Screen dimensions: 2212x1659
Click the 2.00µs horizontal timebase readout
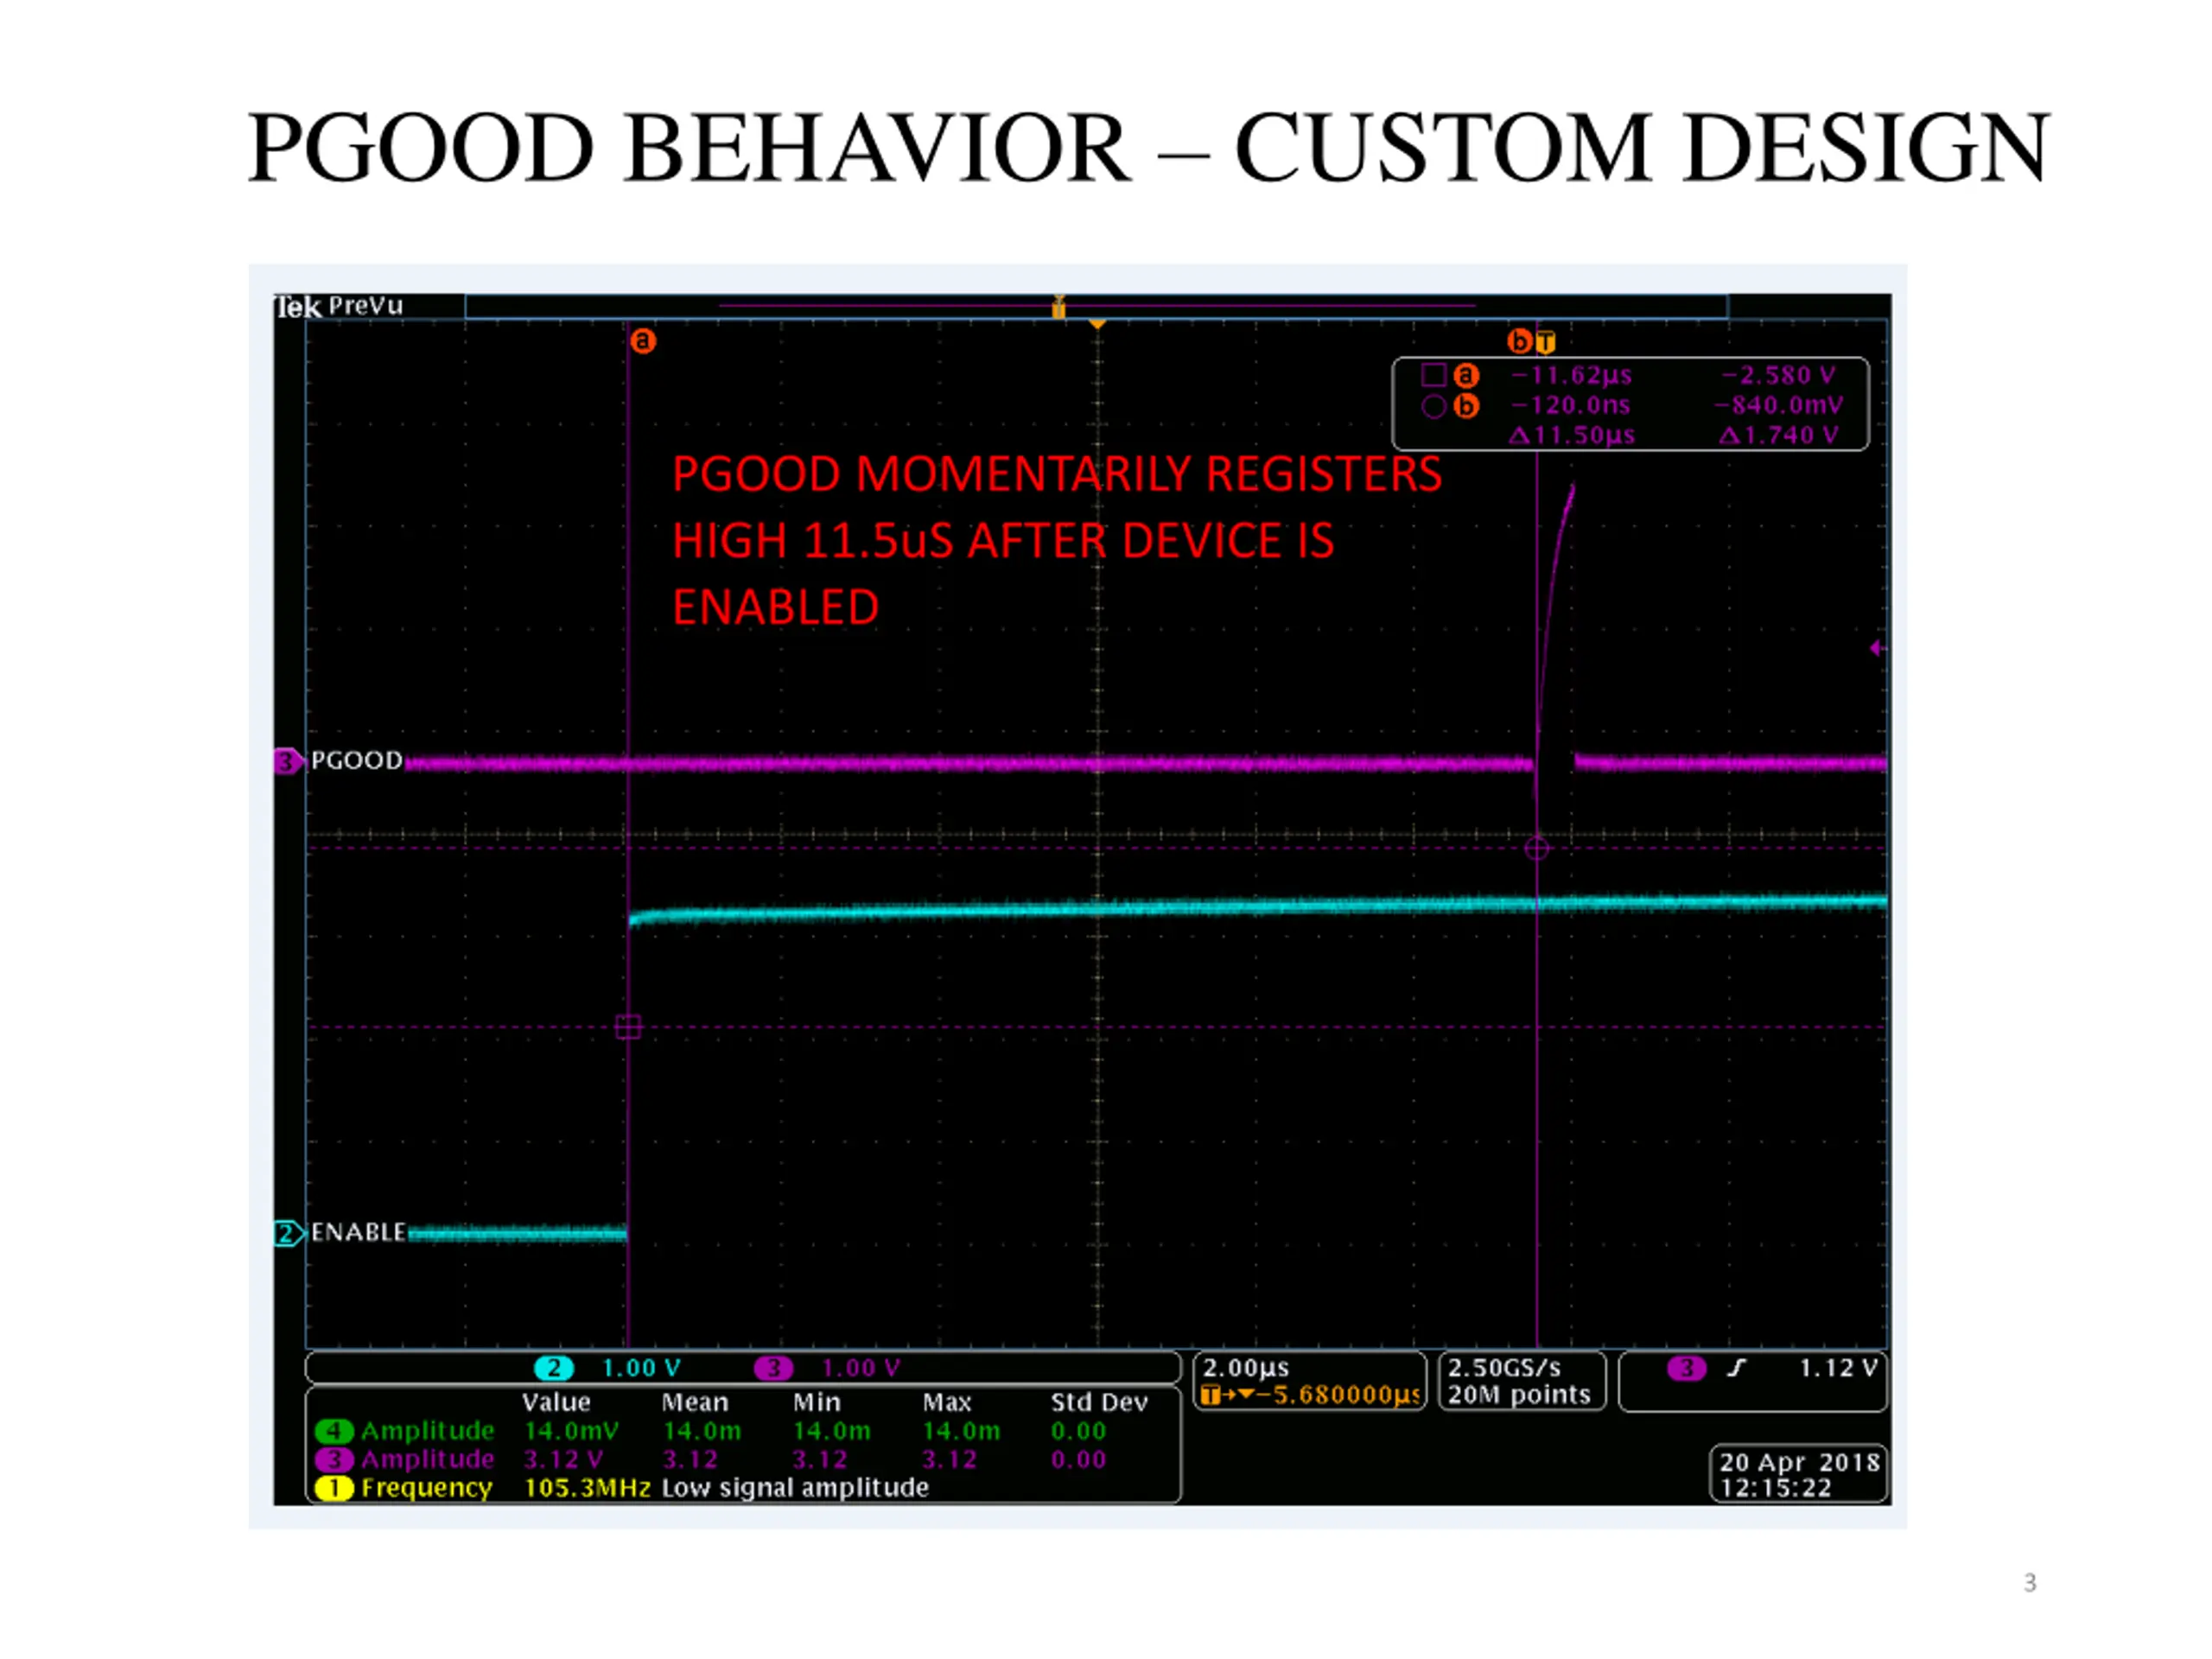pyautogui.click(x=1246, y=1368)
